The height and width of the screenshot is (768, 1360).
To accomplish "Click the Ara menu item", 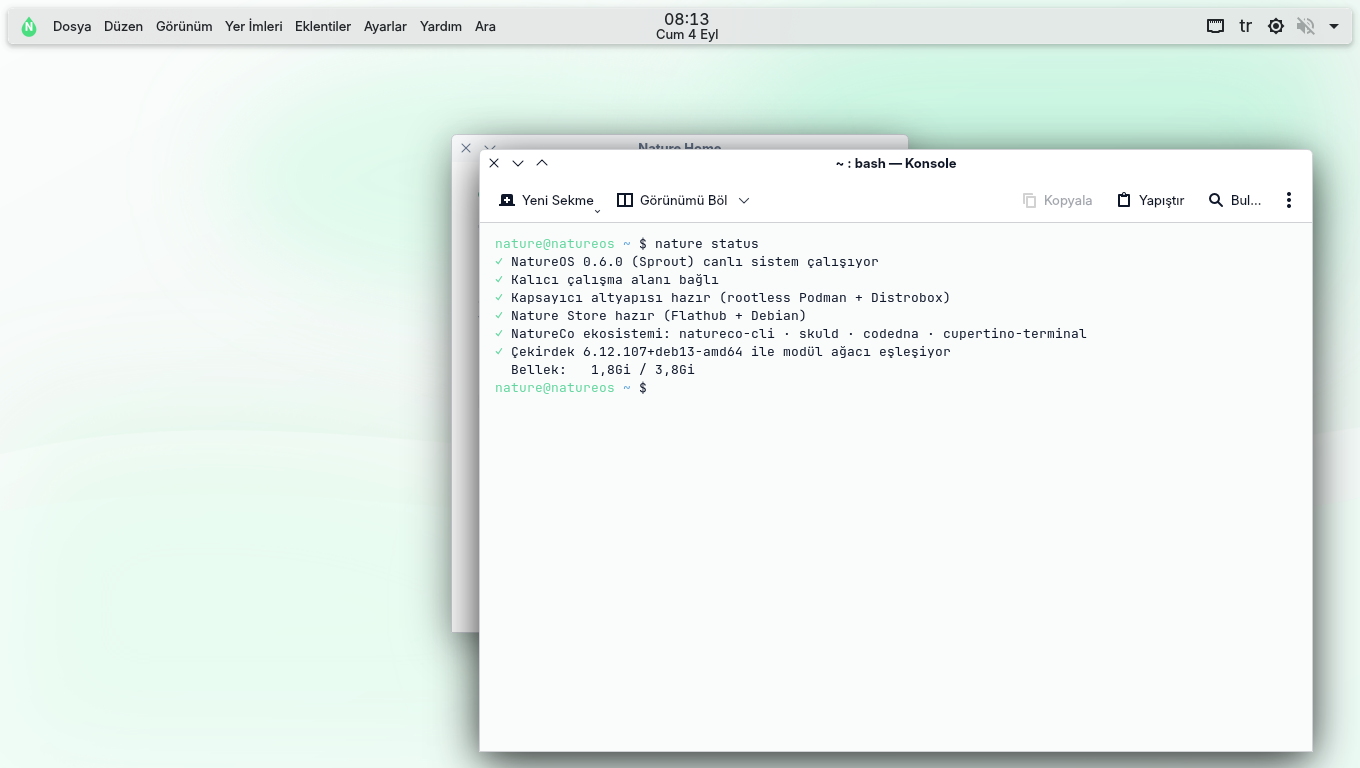I will (485, 27).
